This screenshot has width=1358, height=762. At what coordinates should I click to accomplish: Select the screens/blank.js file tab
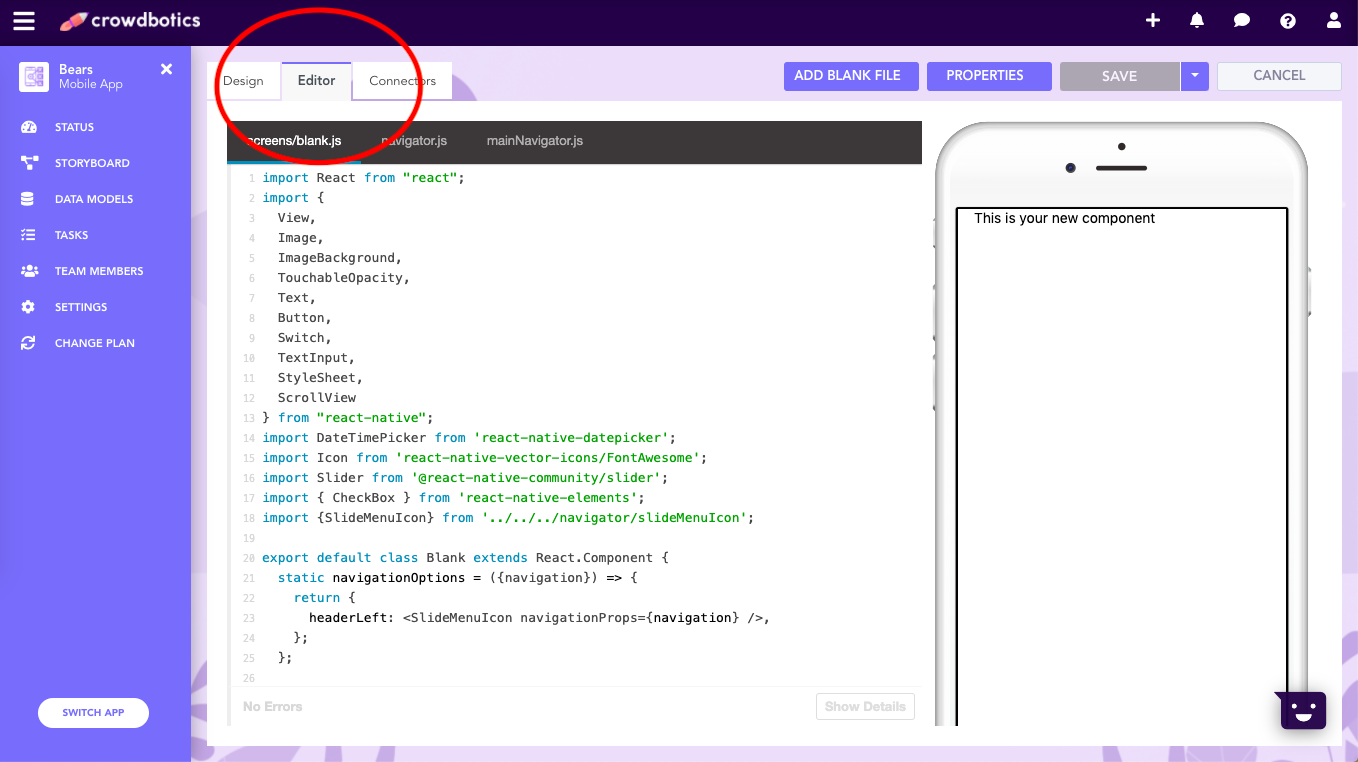tap(294, 141)
